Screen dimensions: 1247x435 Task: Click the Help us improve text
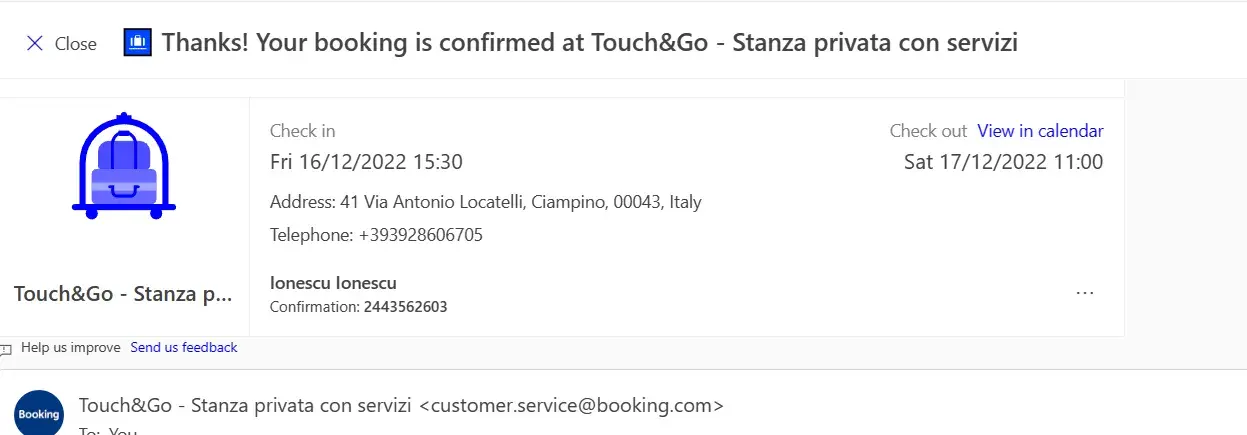(x=70, y=347)
